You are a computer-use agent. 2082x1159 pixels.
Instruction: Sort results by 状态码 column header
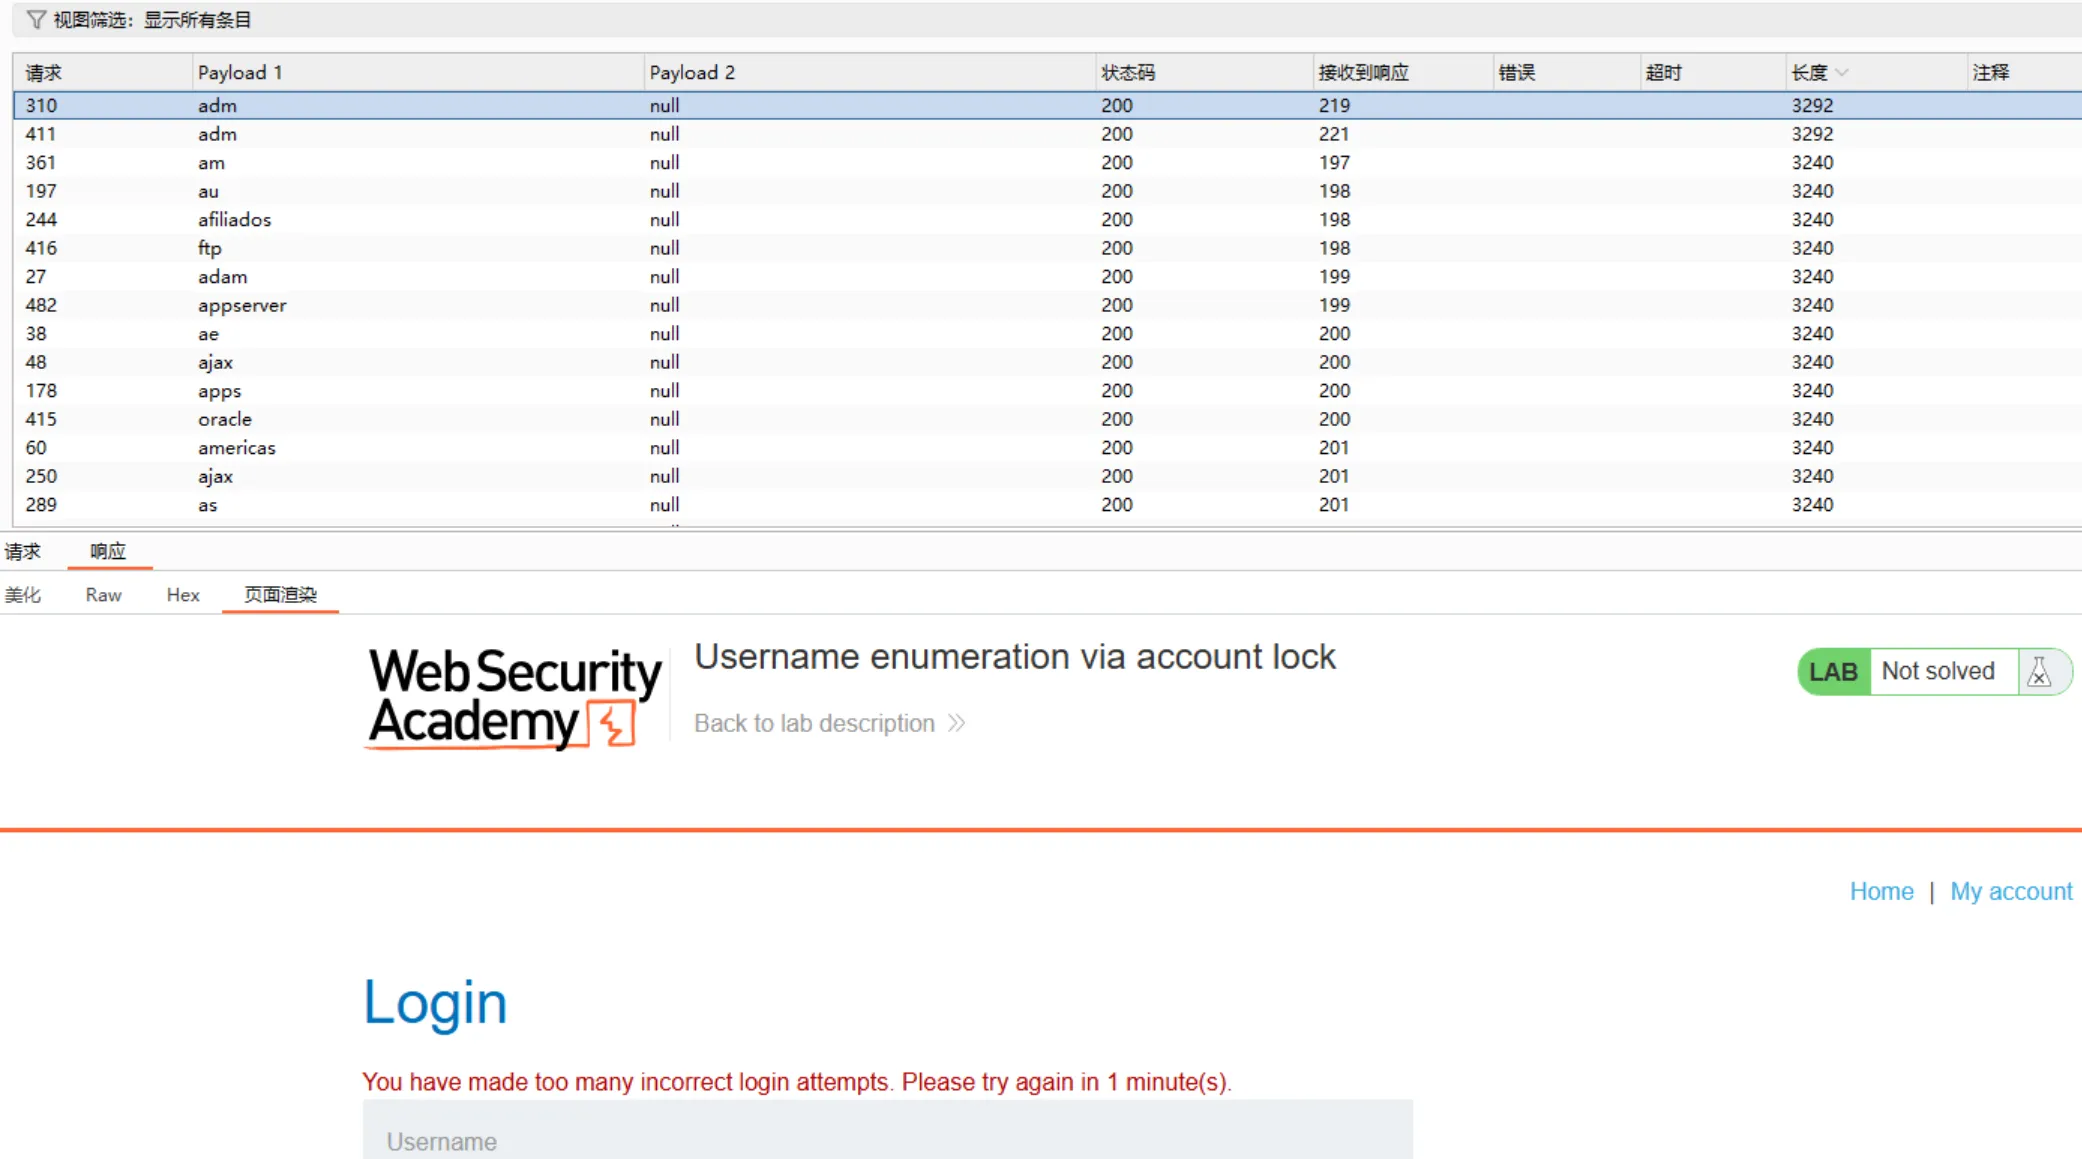1127,73
